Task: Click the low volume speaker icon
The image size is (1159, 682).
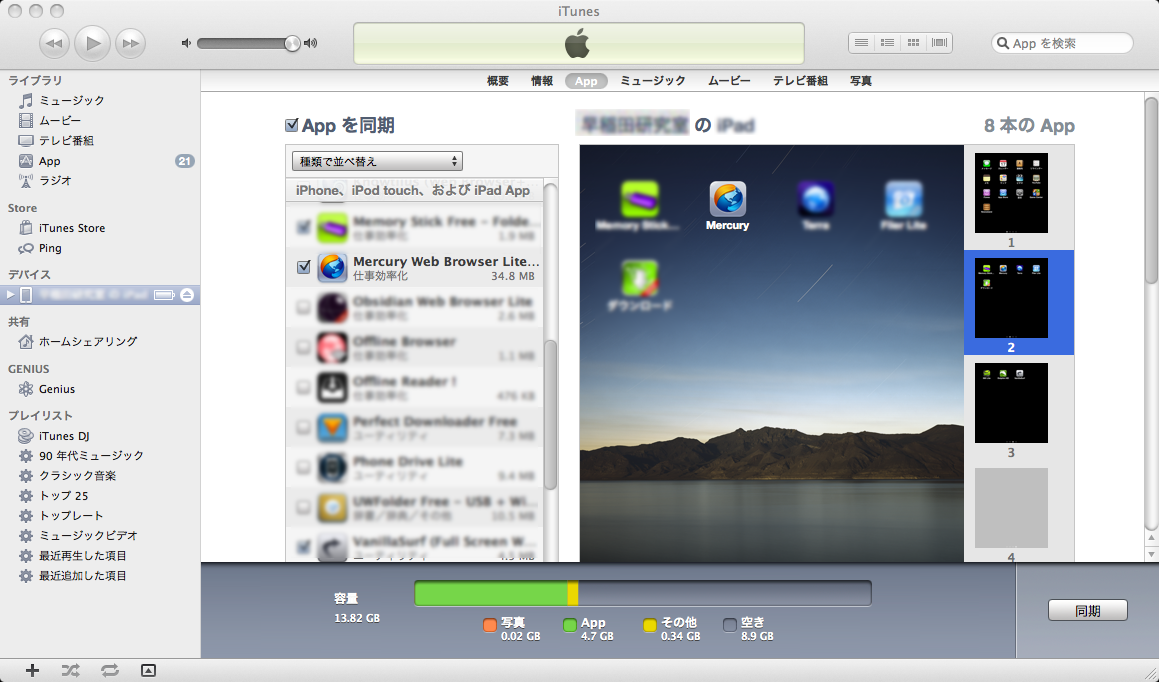Action: 186,44
